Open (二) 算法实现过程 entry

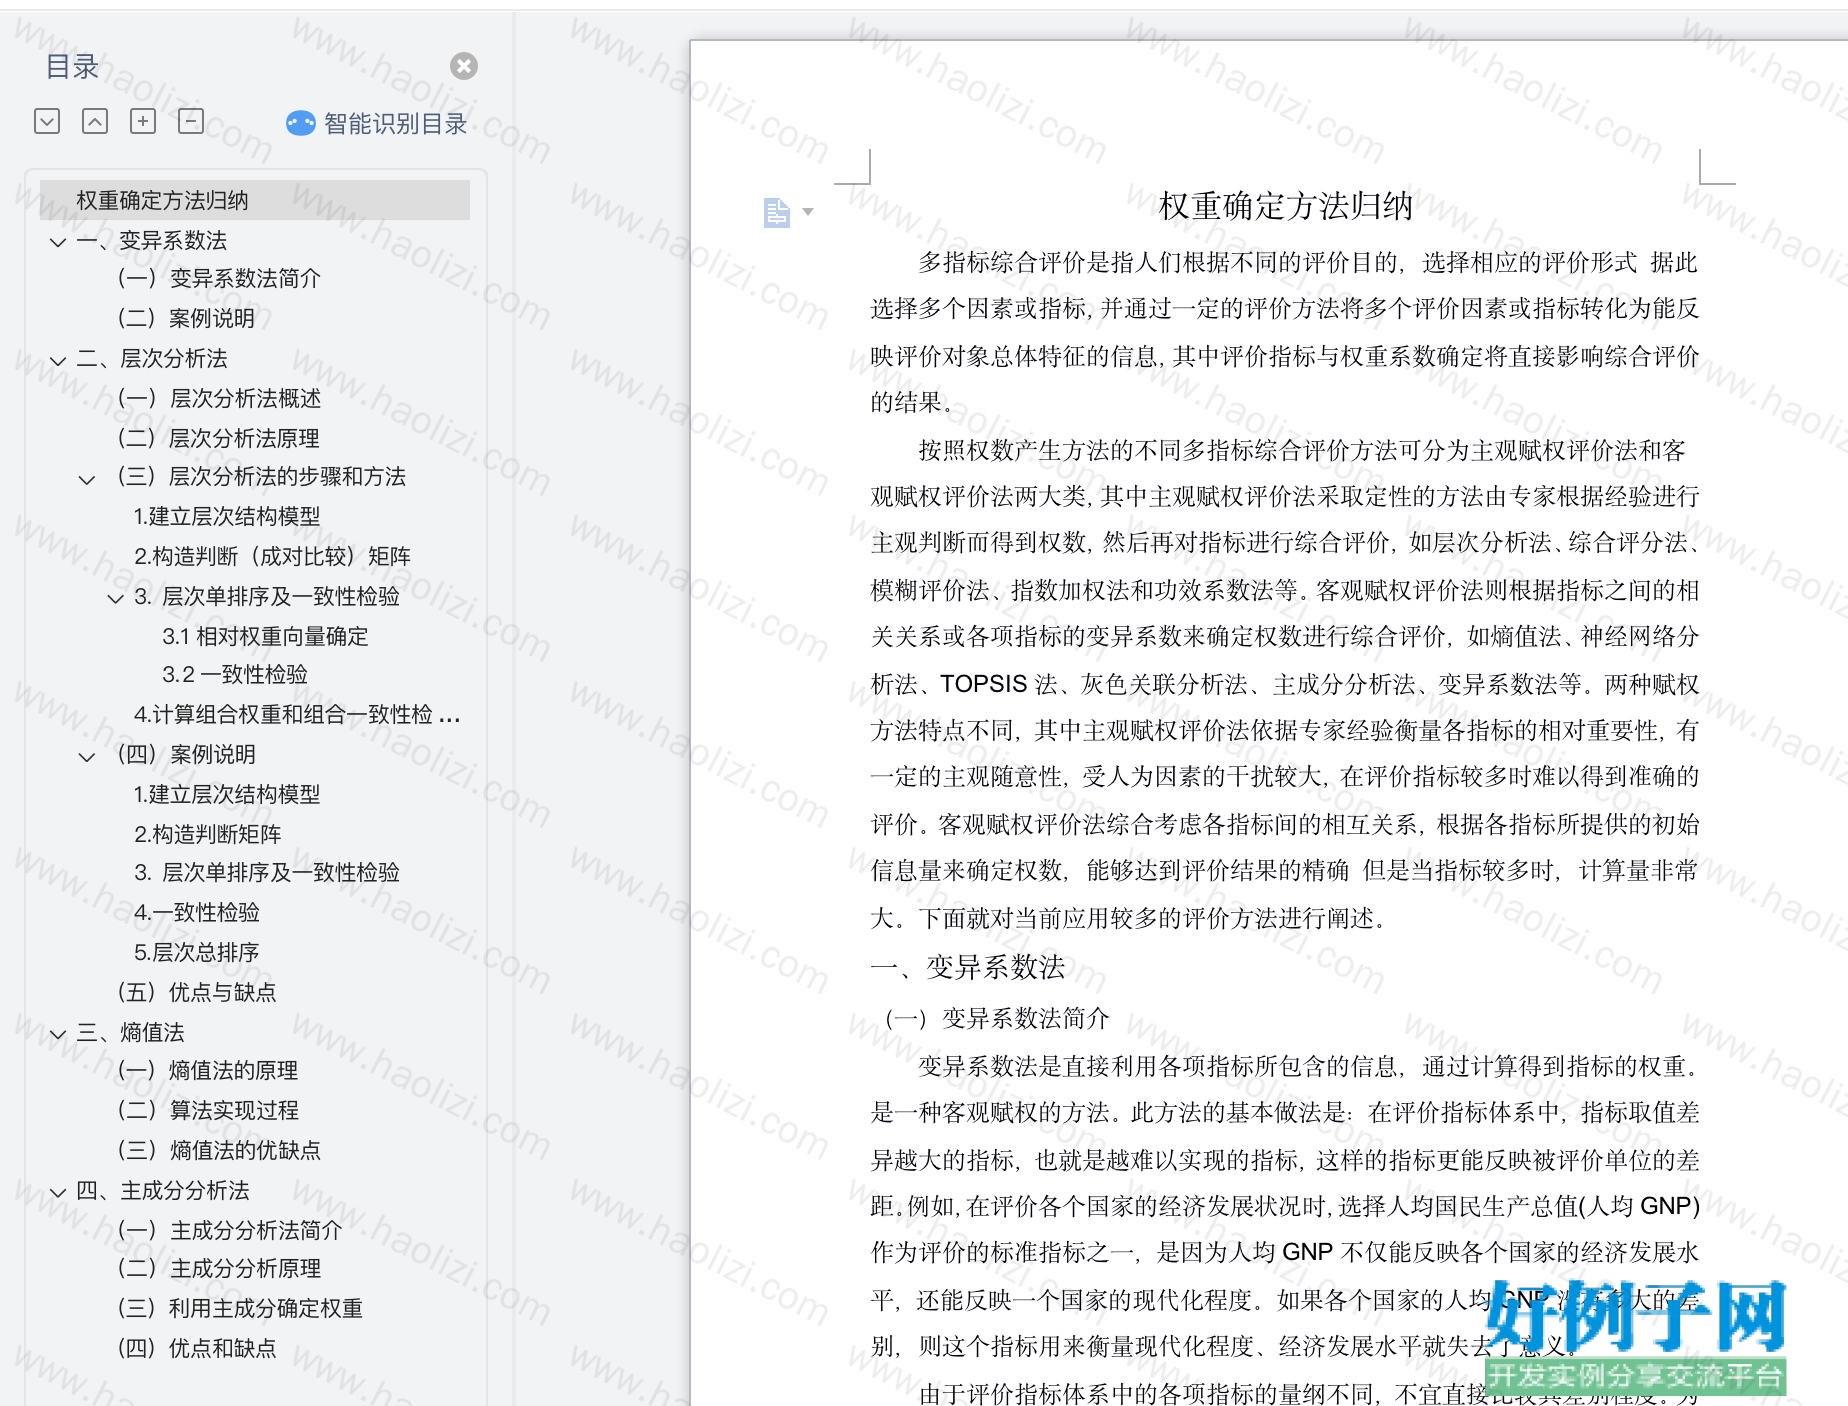pos(208,1110)
